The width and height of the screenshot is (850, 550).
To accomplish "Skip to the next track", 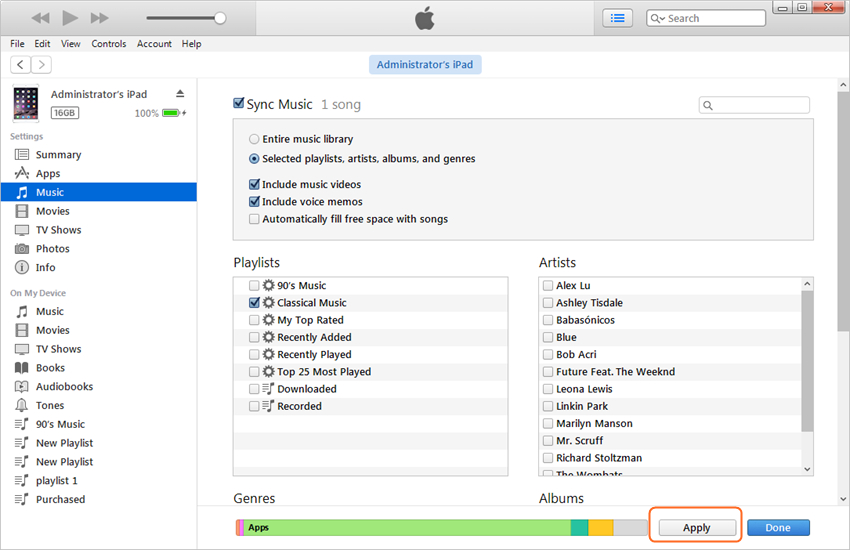I will [x=100, y=18].
